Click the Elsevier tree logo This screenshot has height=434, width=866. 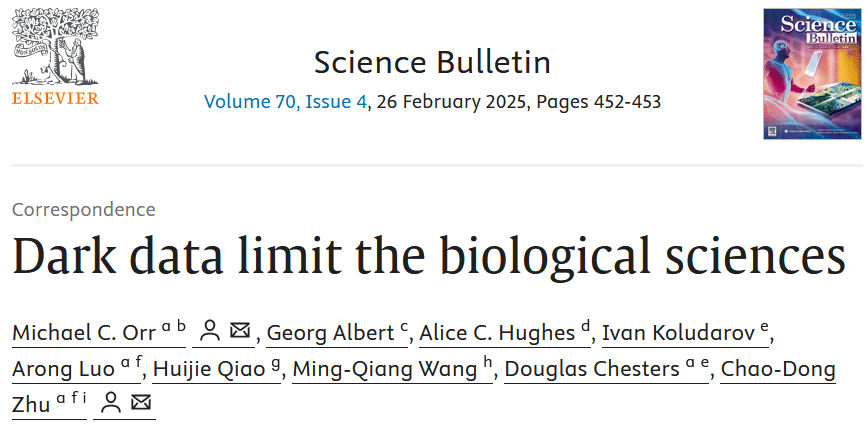pos(54,47)
